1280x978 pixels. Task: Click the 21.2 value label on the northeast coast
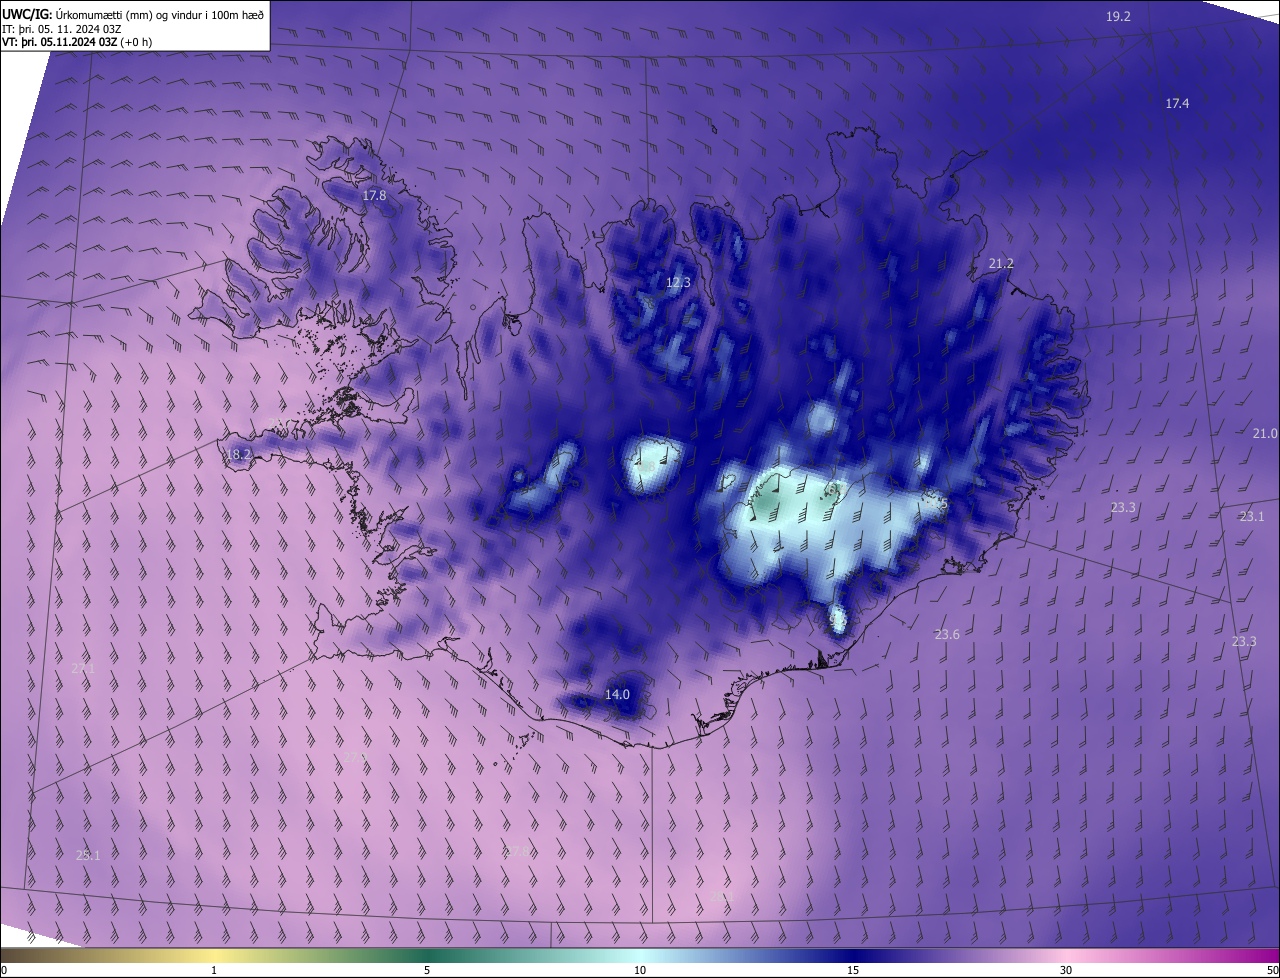1001,264
